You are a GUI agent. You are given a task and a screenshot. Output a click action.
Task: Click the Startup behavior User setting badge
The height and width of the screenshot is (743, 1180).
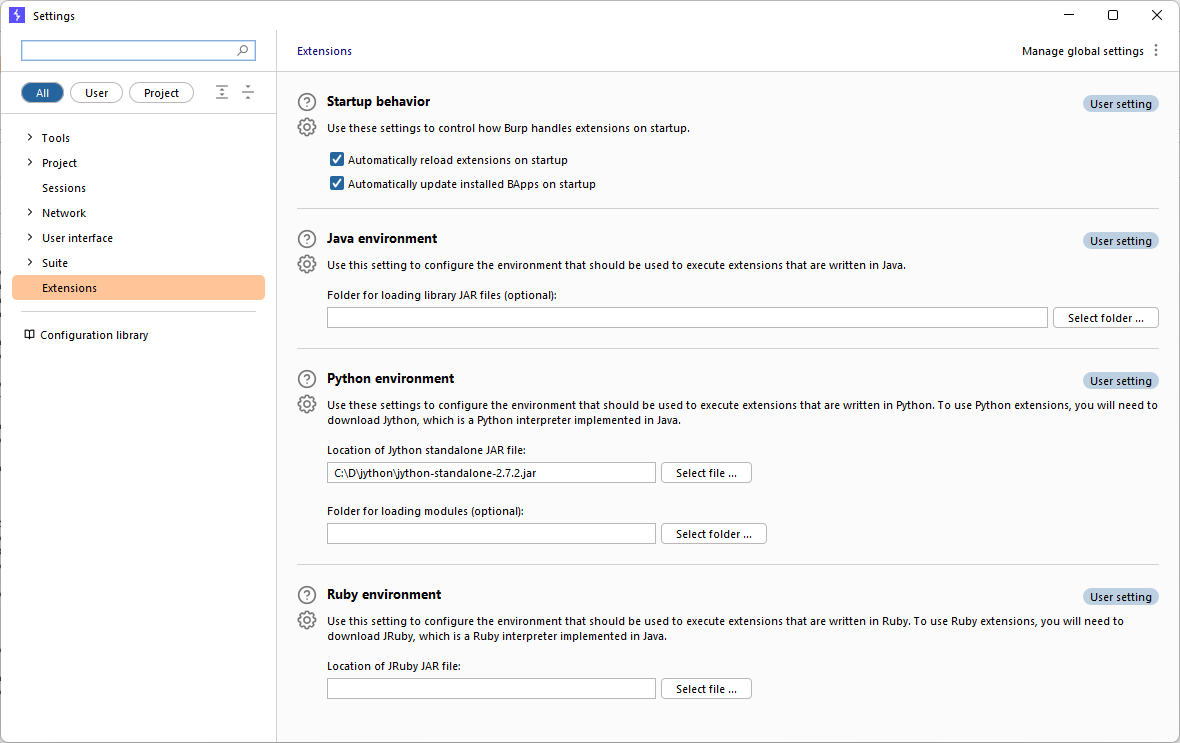coord(1121,104)
